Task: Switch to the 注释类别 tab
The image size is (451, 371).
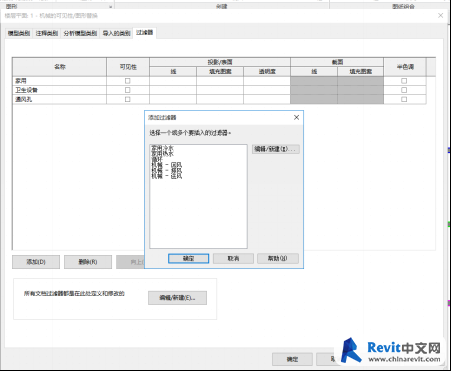Action: coord(47,33)
